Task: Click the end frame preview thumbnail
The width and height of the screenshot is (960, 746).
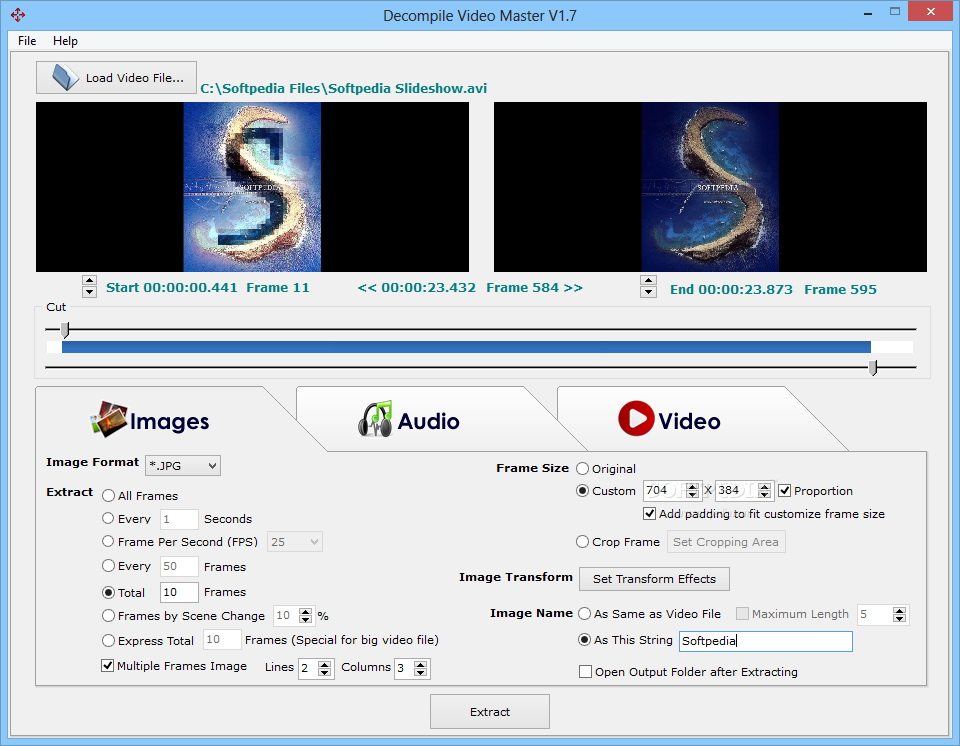Action: (710, 187)
